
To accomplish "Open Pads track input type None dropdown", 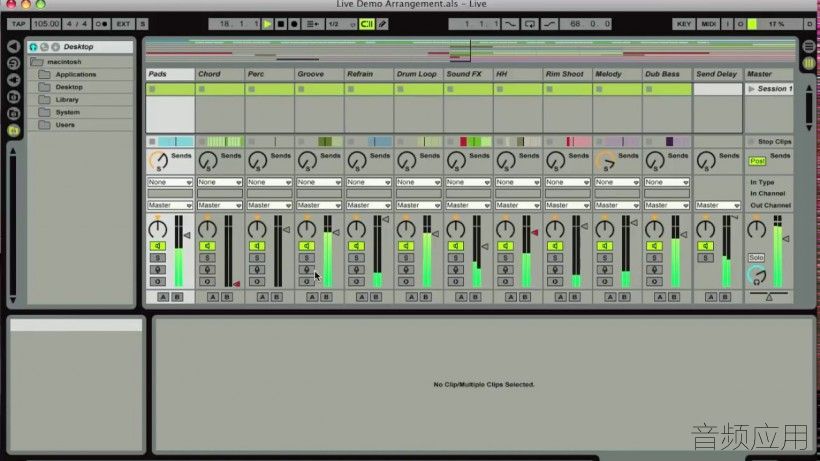I will pyautogui.click(x=170, y=182).
